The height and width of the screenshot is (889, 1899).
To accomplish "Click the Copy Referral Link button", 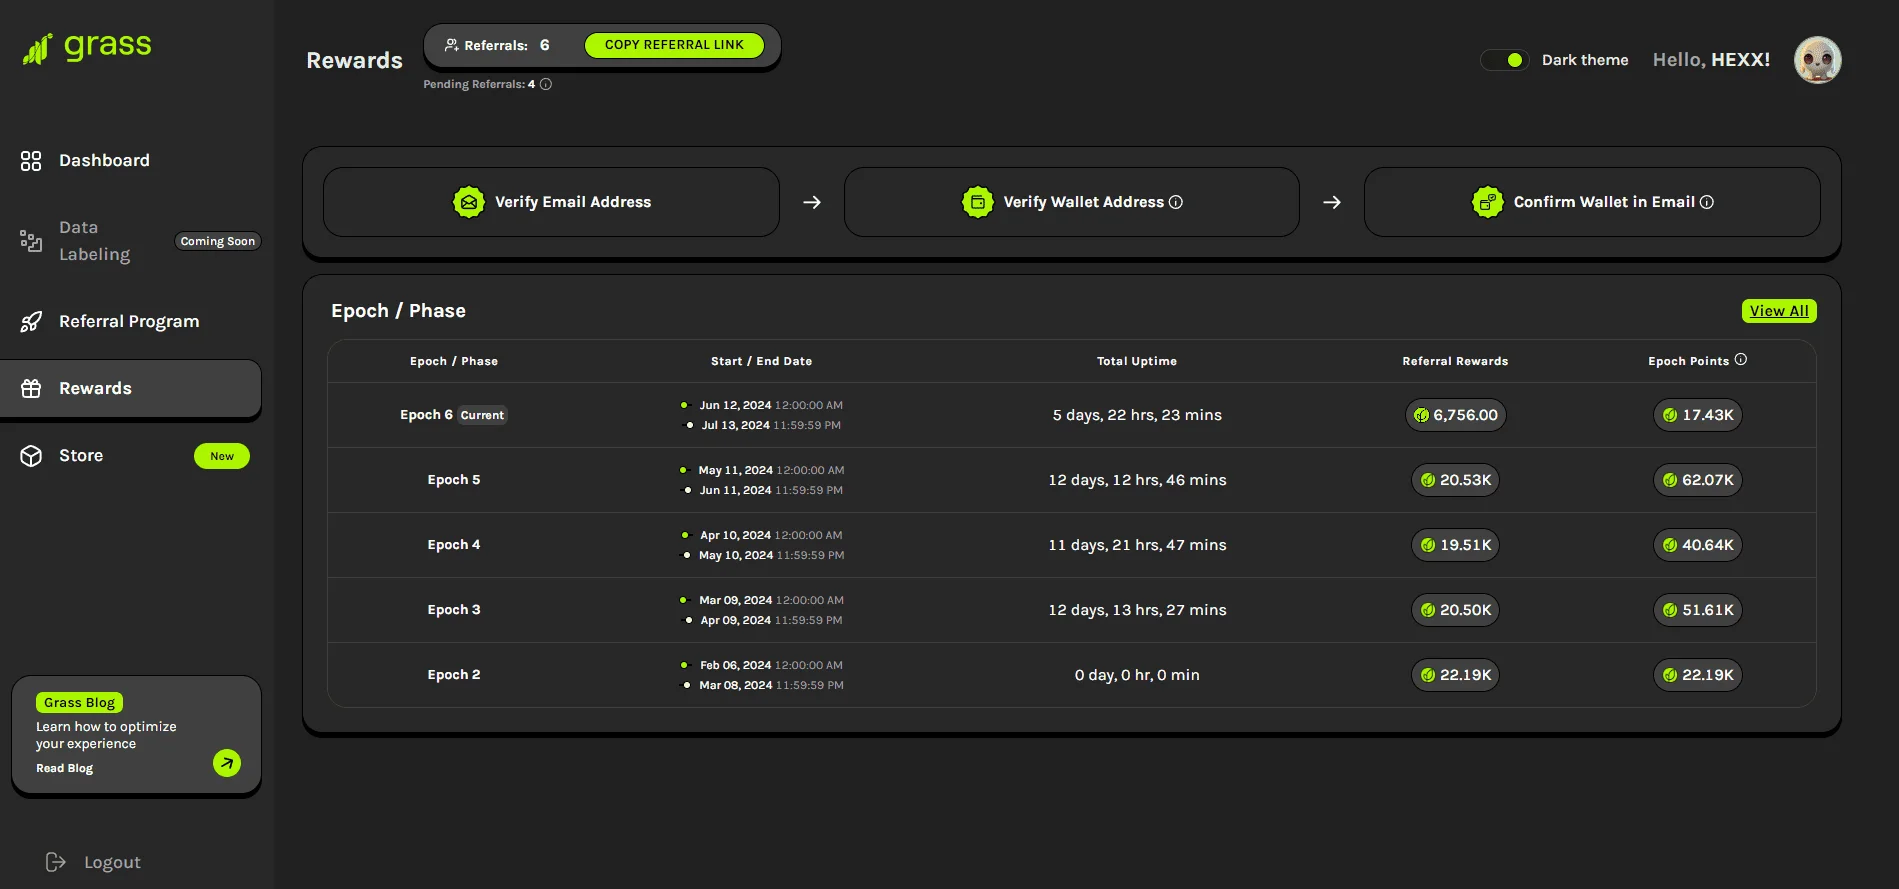I will (x=674, y=45).
